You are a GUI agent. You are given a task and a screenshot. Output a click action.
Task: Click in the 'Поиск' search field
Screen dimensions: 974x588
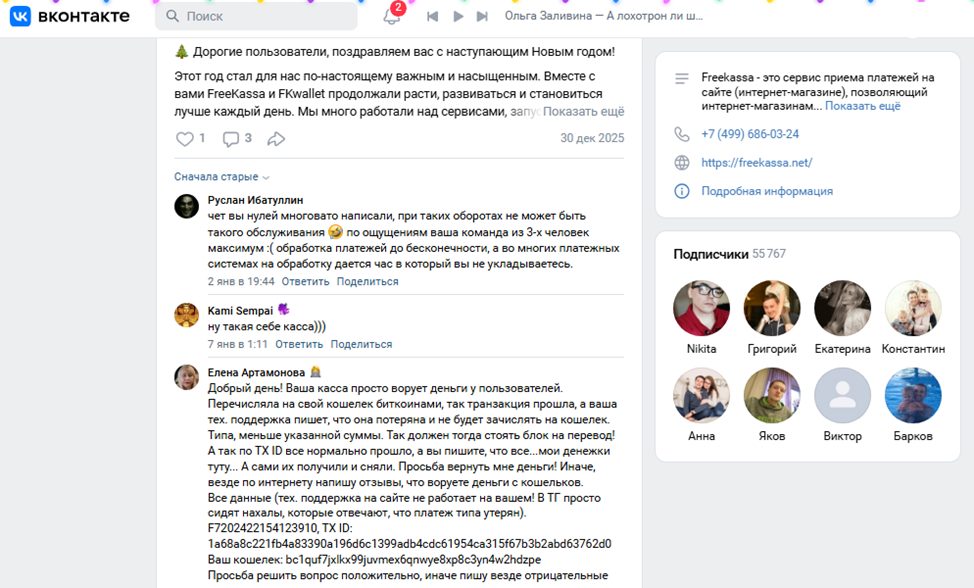[256, 16]
